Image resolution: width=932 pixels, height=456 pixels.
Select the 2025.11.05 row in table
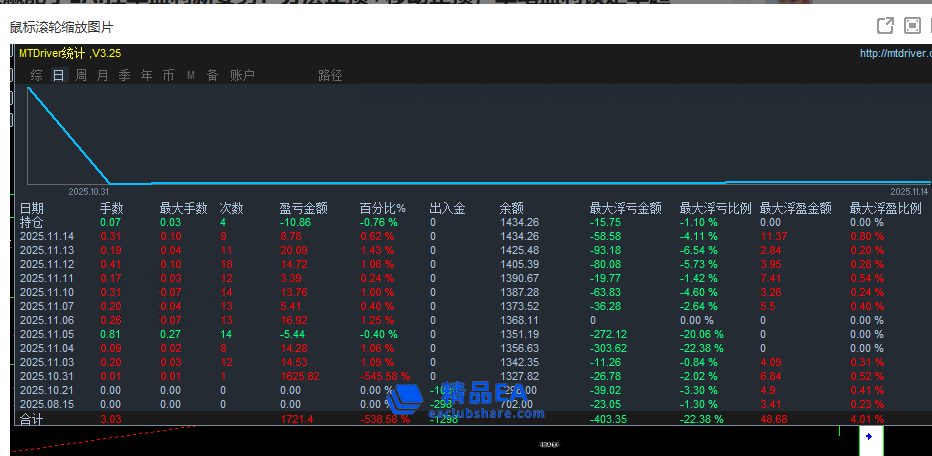(47, 334)
